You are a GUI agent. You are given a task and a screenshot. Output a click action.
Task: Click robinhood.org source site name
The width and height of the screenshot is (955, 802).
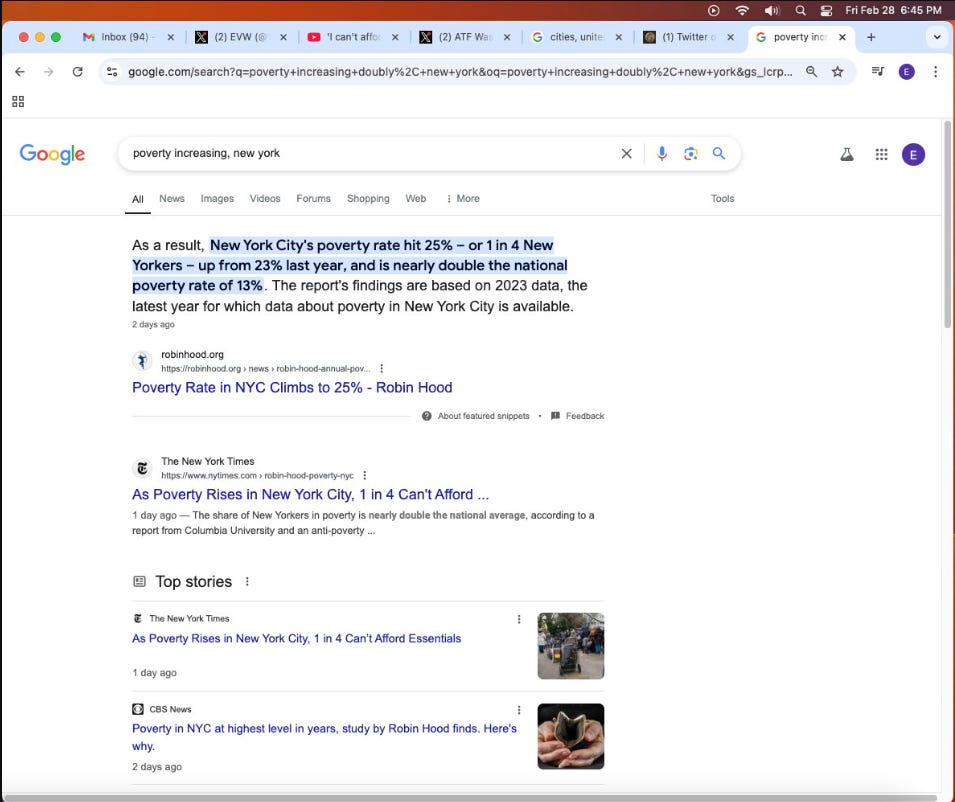192,354
